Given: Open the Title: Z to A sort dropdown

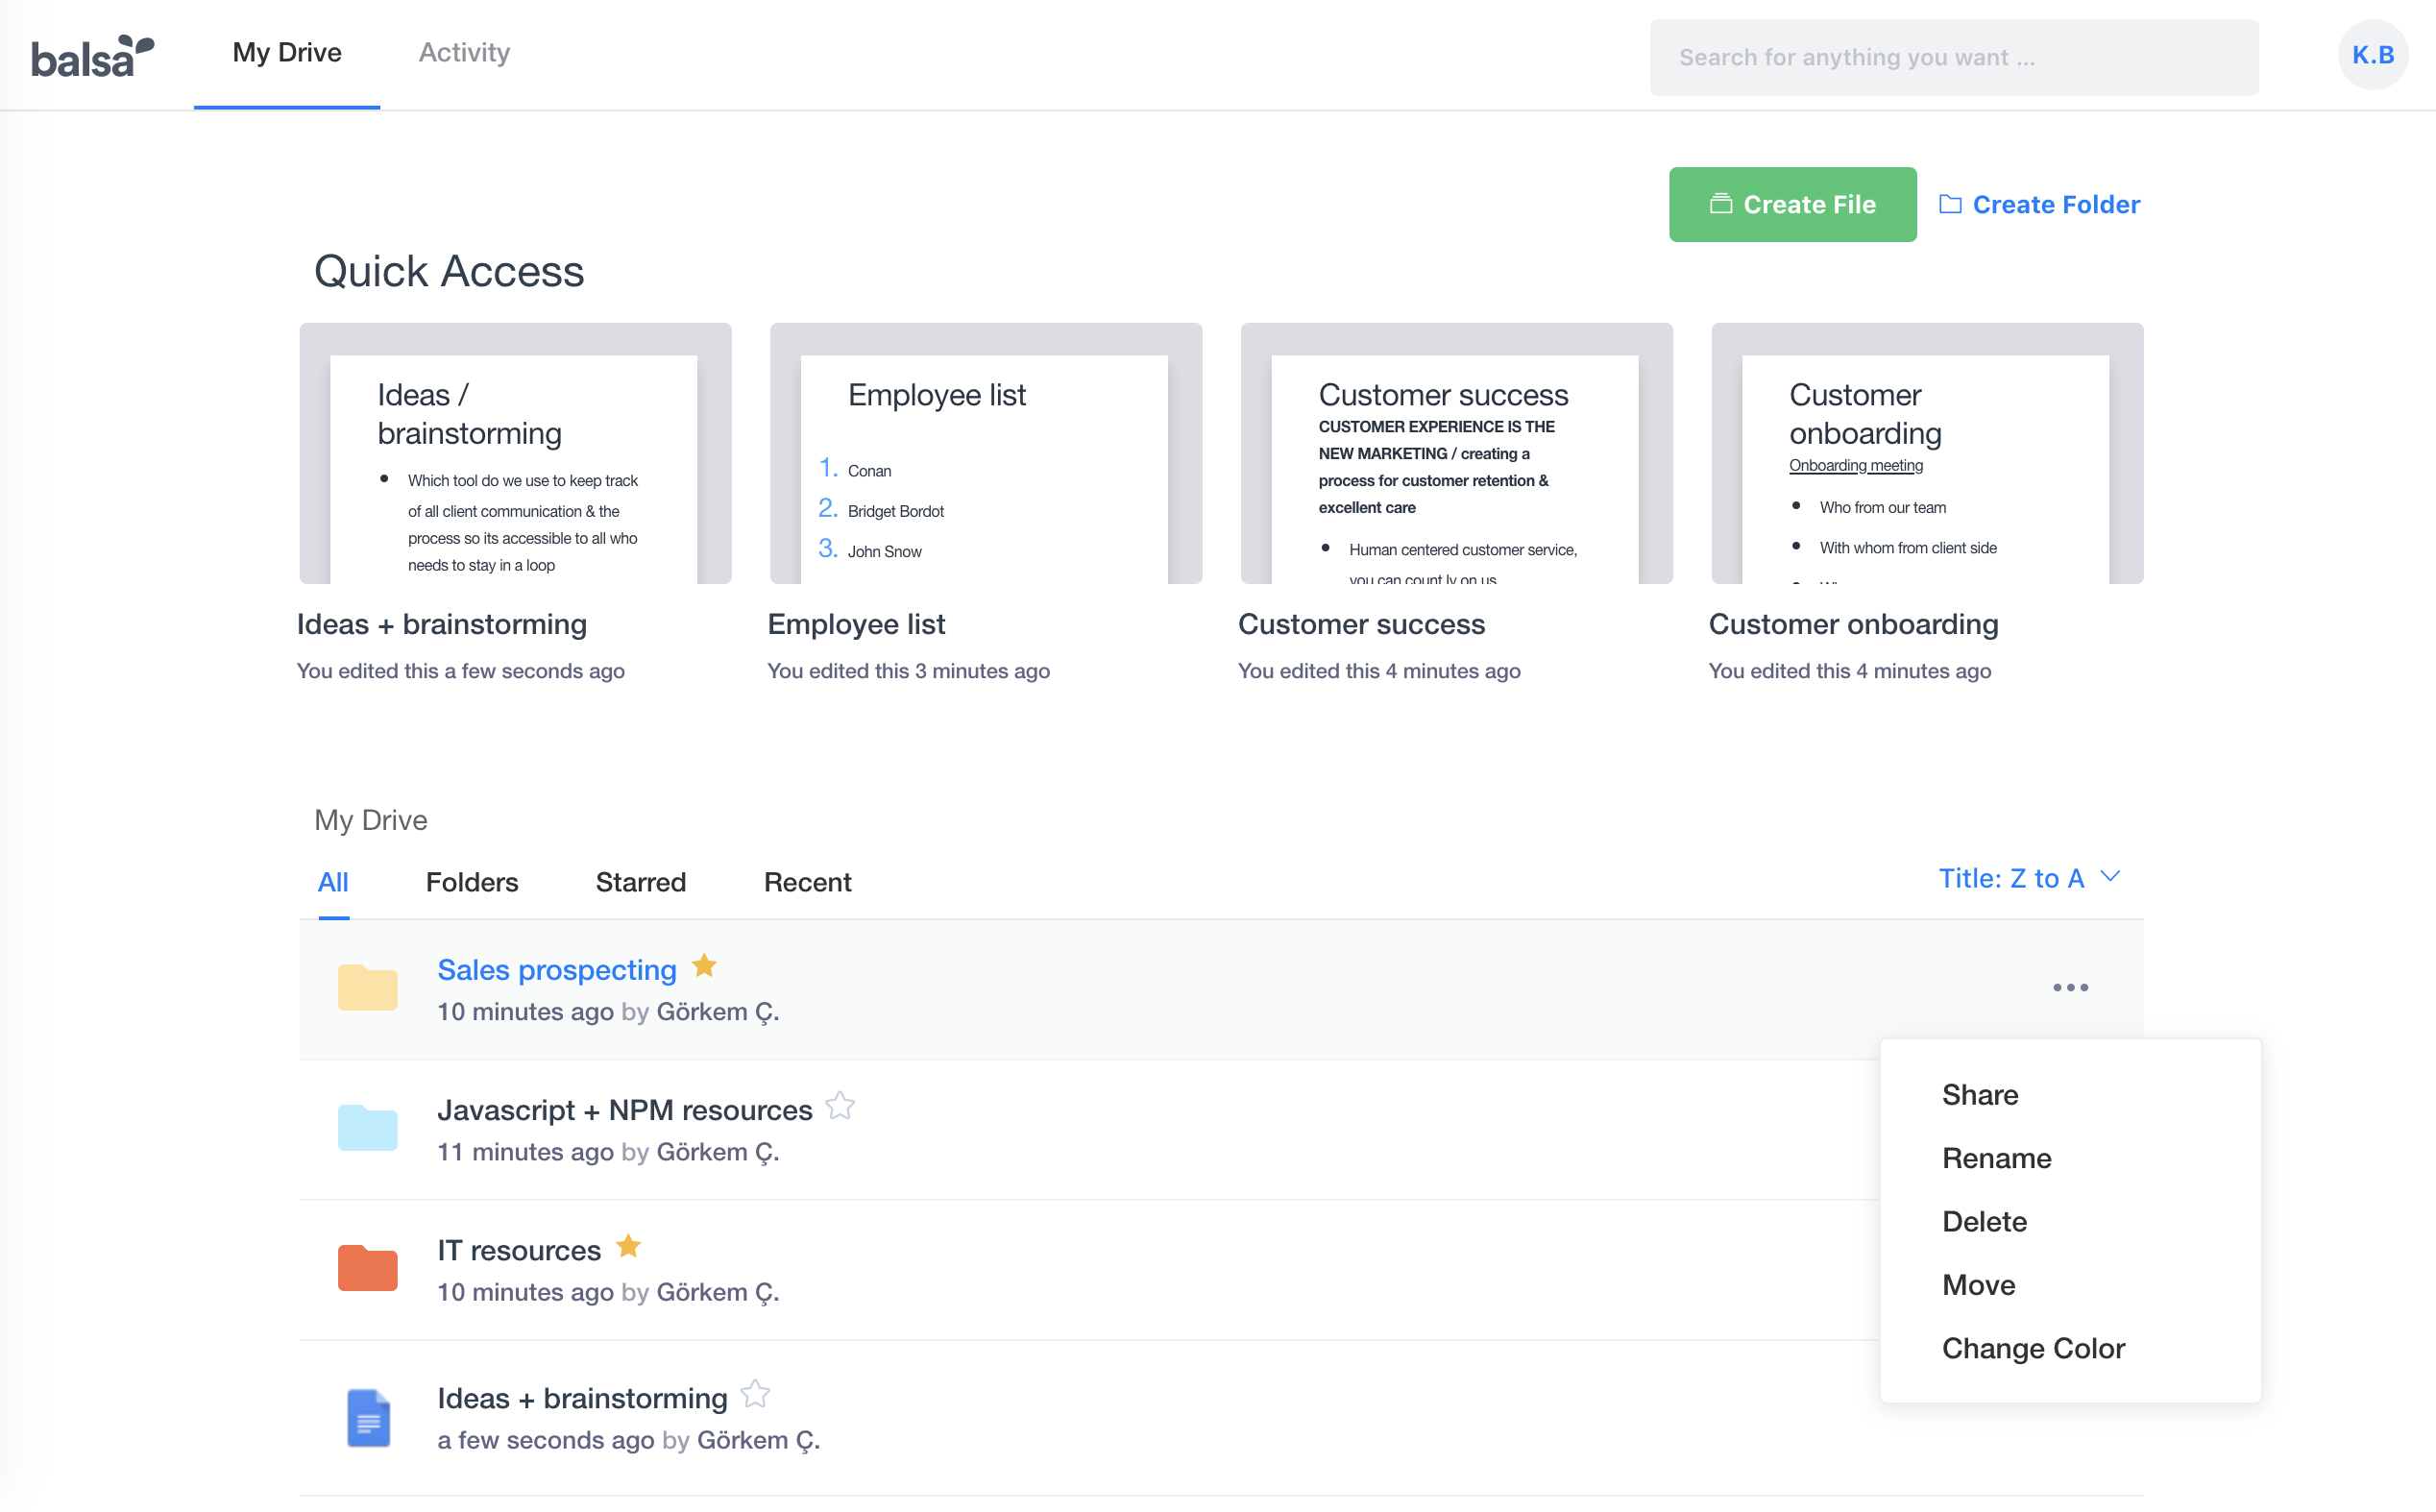Looking at the screenshot, I should coord(2029,878).
